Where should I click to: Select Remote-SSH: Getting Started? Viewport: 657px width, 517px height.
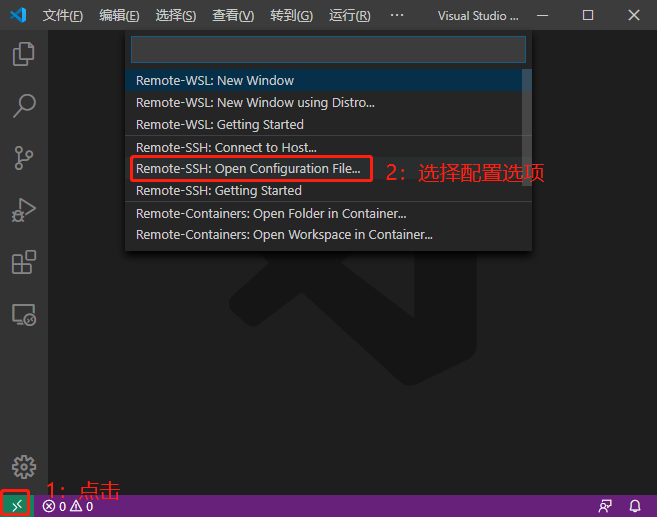click(x=324, y=191)
